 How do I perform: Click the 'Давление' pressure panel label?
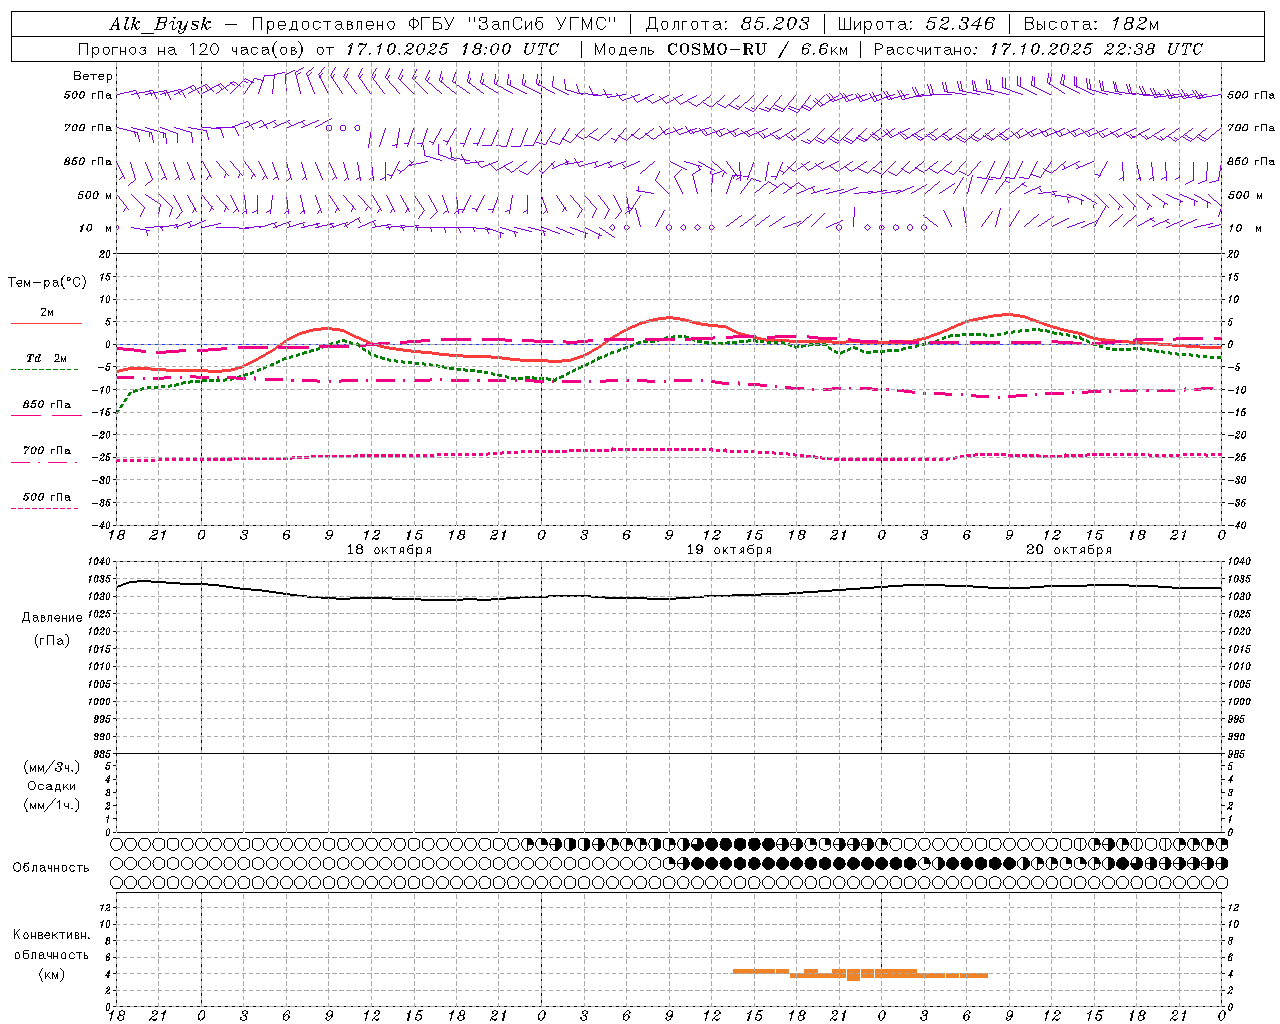point(52,618)
